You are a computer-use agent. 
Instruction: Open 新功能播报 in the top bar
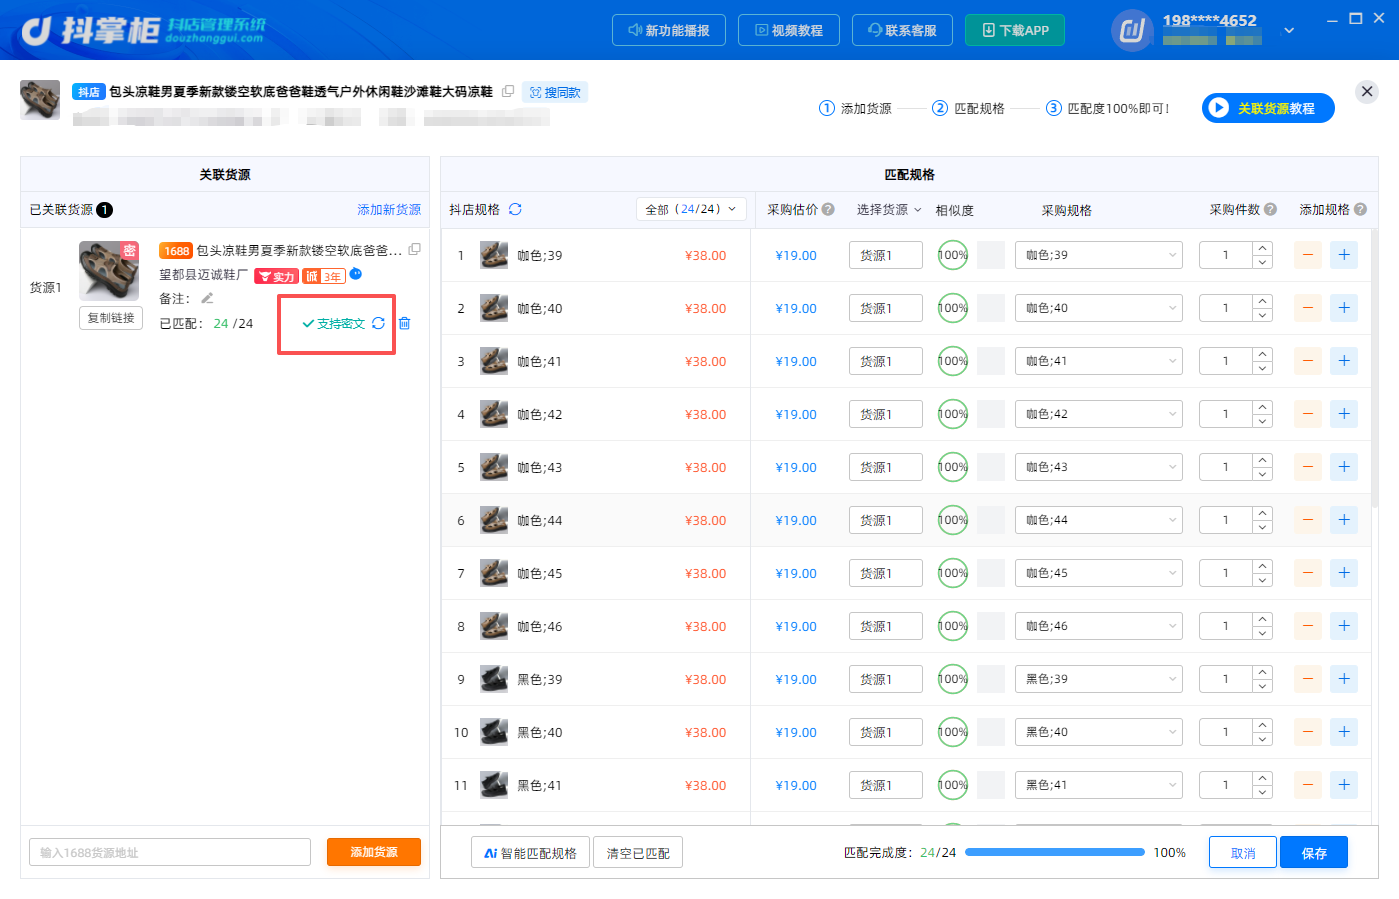[669, 30]
